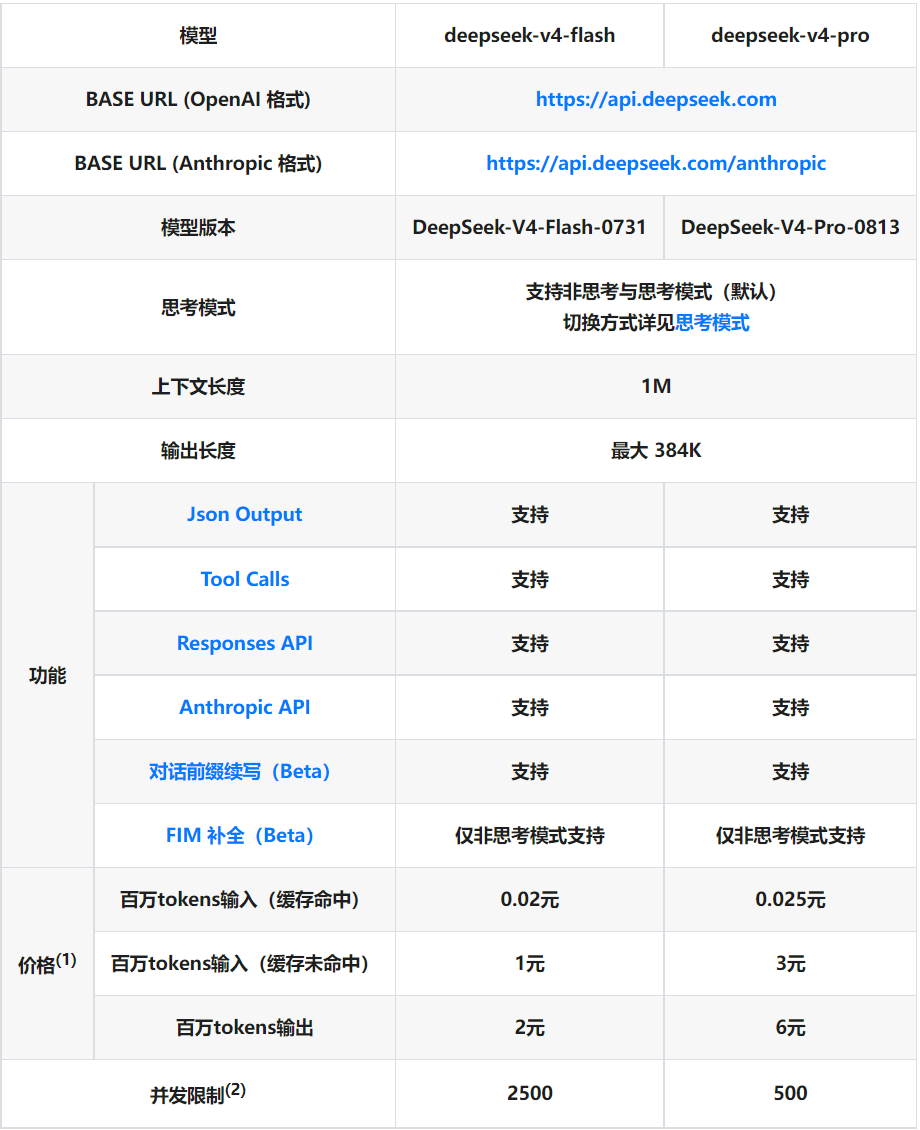Select the 500 concurrency value
Screen dimensions: 920x1130
[790, 1094]
